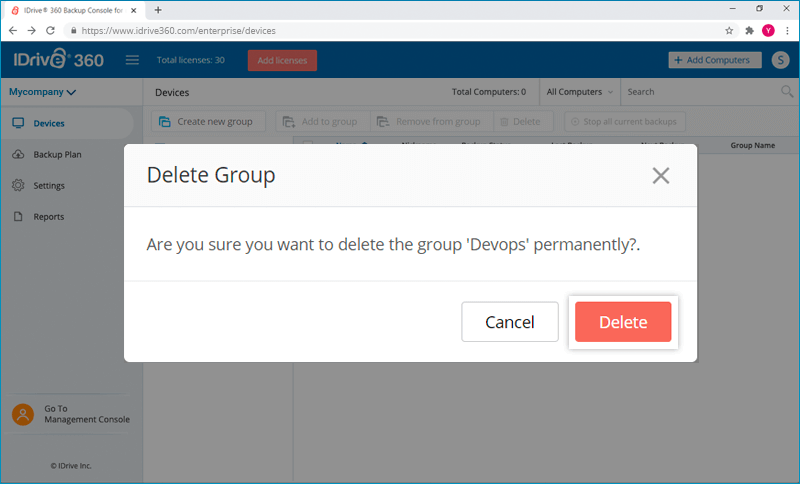Reload the page with refresh icon
This screenshot has height=484, width=800.
(x=50, y=31)
